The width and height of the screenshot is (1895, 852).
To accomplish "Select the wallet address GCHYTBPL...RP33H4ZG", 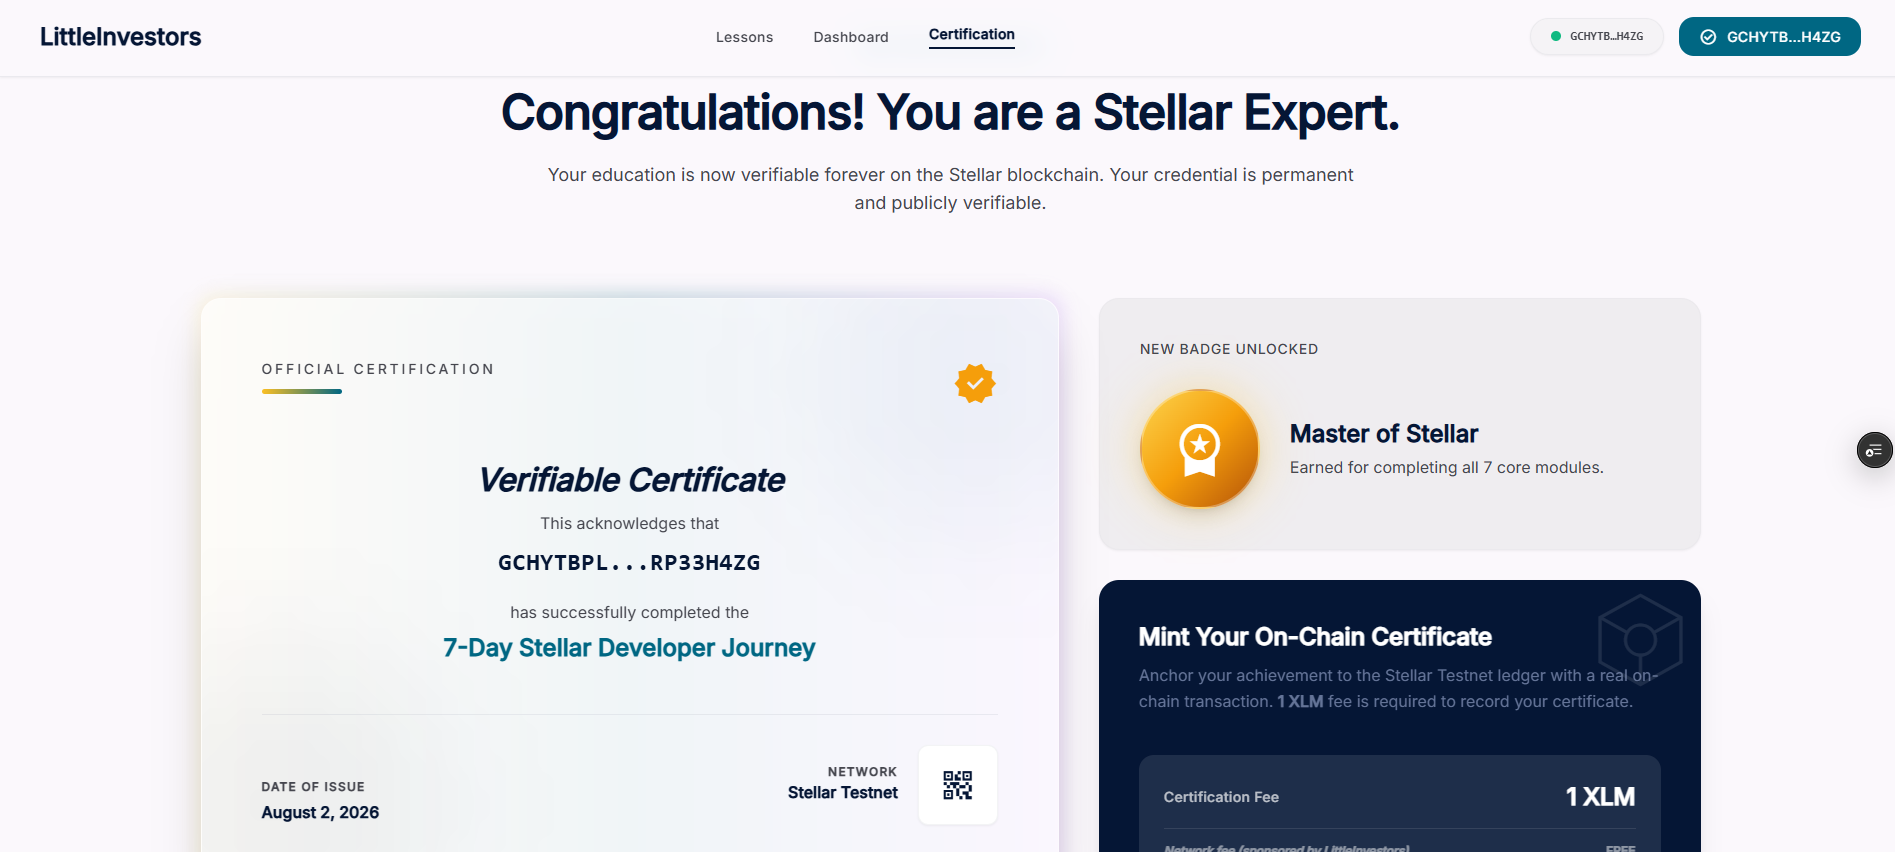I will [629, 563].
